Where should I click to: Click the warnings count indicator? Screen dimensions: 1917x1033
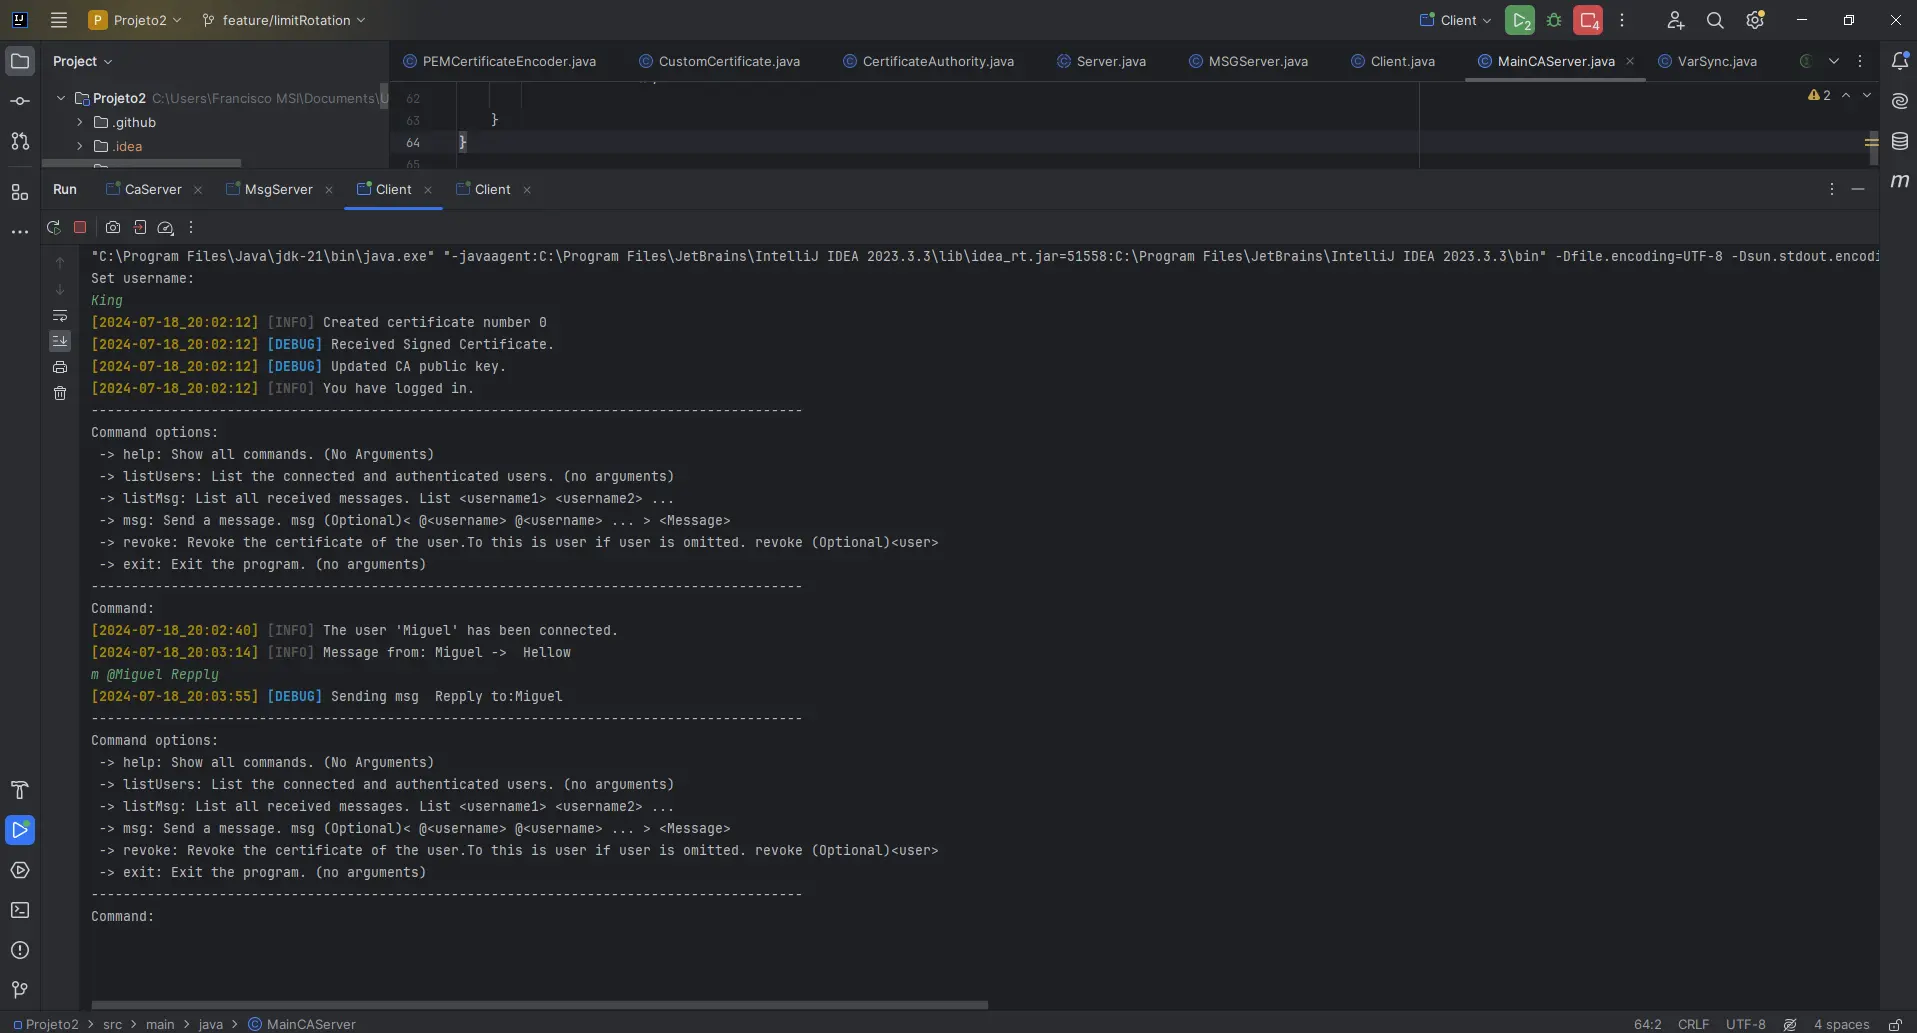point(1819,95)
